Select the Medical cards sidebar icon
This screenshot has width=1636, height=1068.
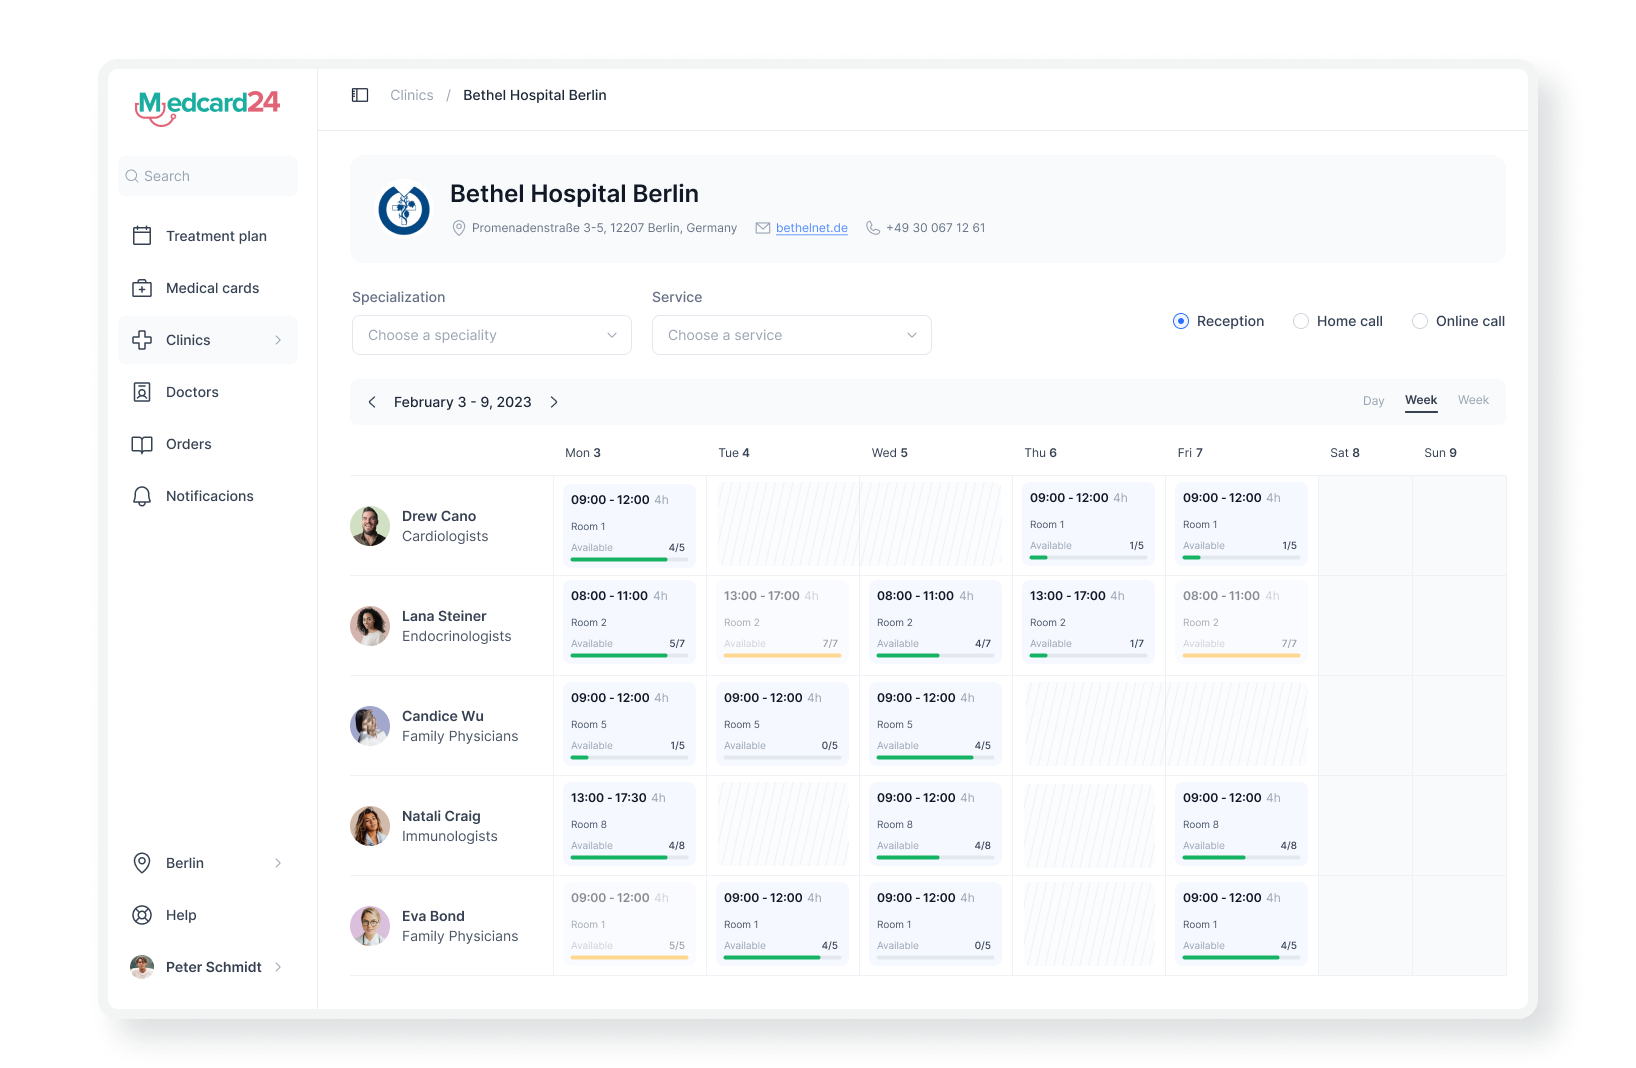(x=144, y=288)
